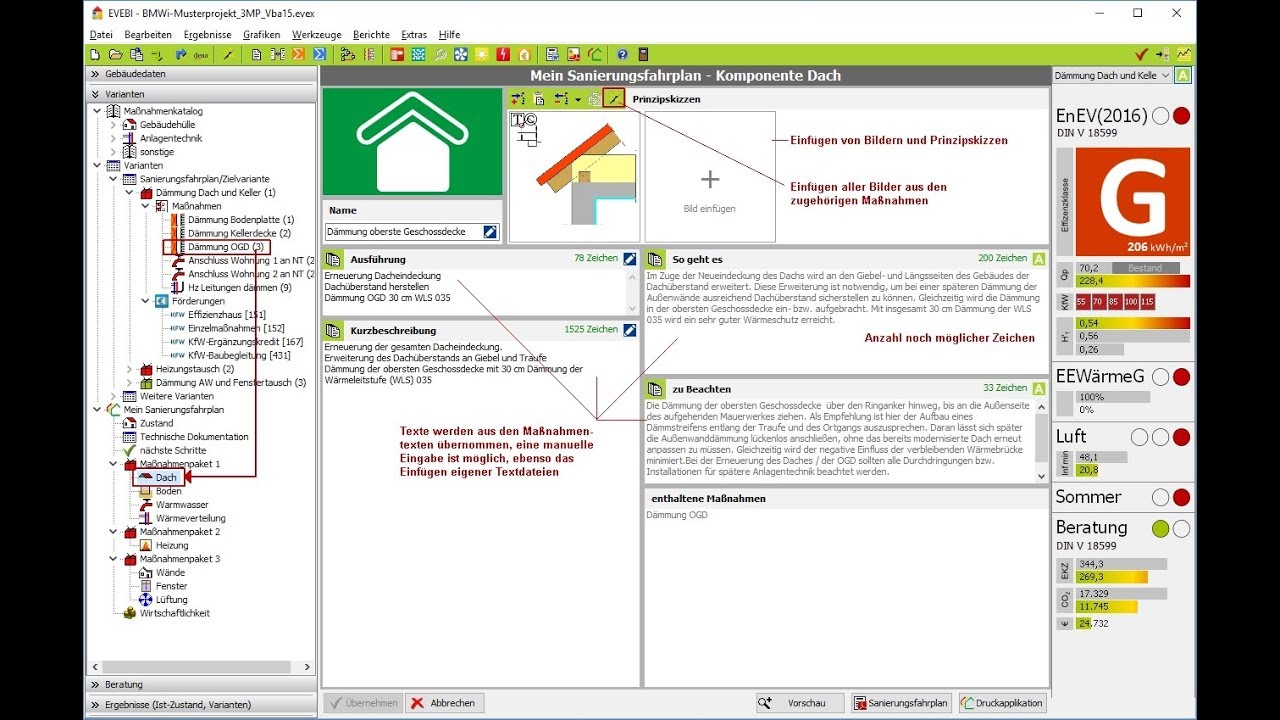Edit the Name field with pencil icon
Screen dimensions: 1280x720
click(x=490, y=232)
